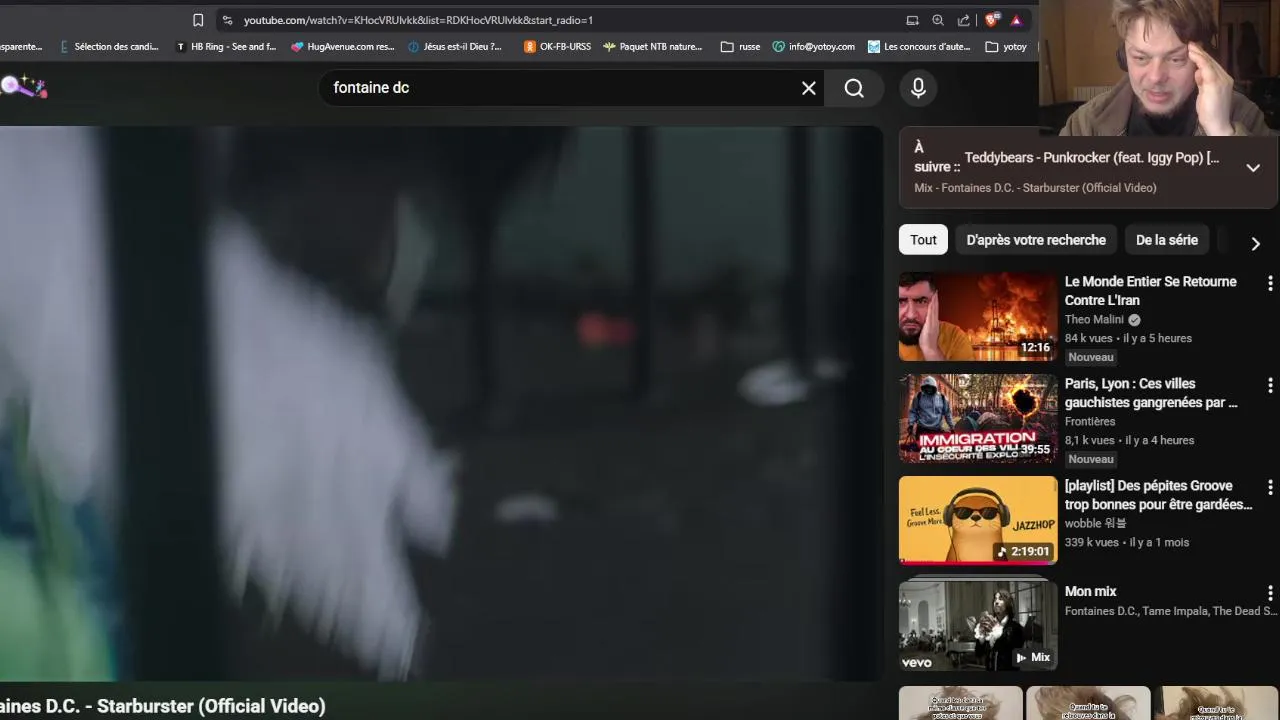Click the YouTube URL in address bar
1280x720 pixels.
click(418, 20)
